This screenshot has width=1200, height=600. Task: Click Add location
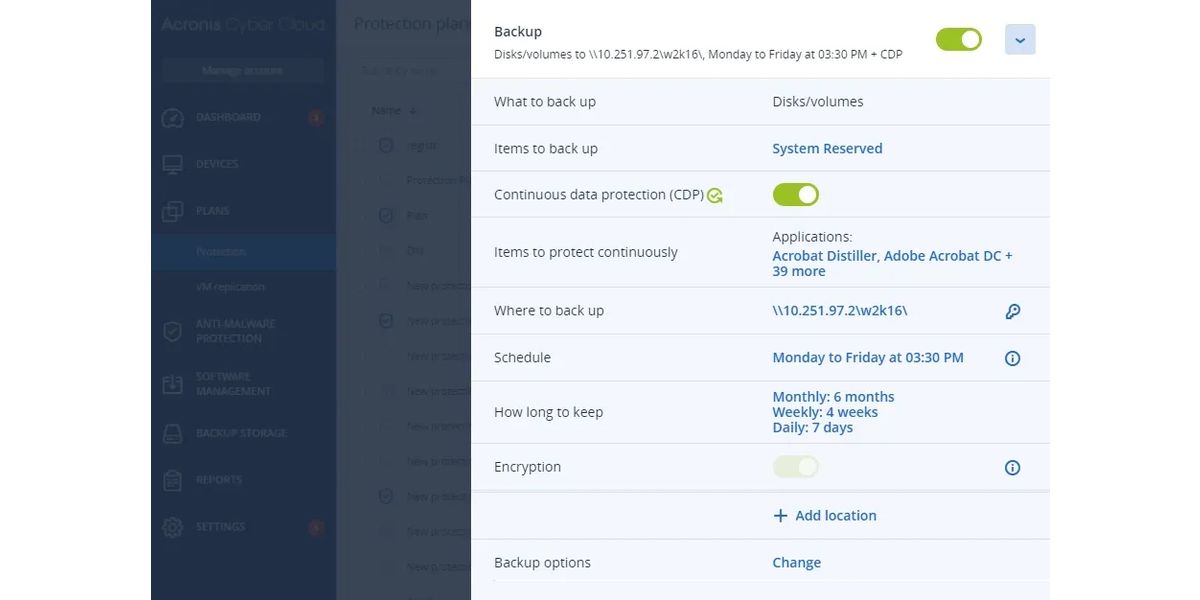pyautogui.click(x=825, y=516)
